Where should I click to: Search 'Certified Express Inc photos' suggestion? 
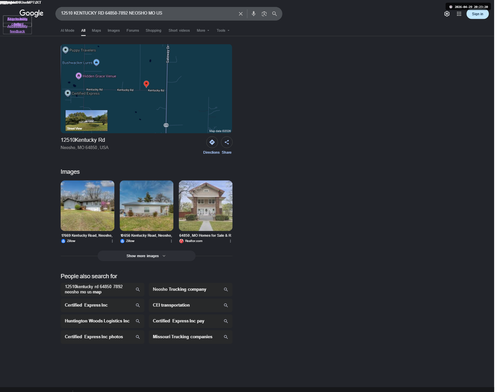click(102, 337)
